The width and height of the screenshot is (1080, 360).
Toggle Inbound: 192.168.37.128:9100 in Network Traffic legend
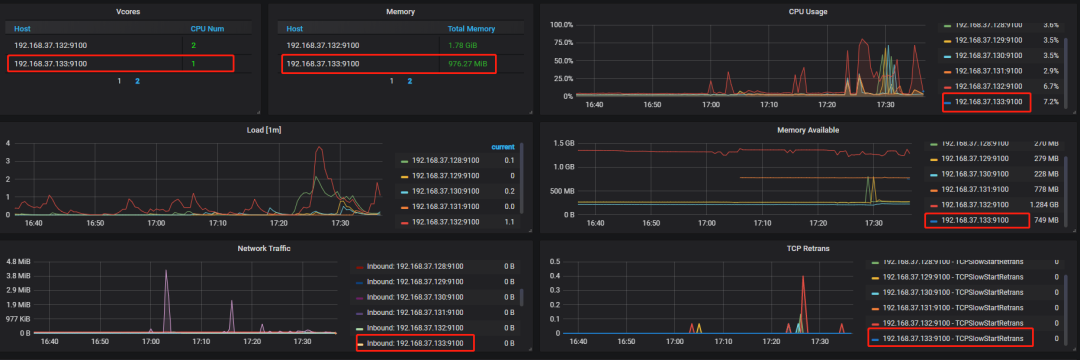point(415,266)
